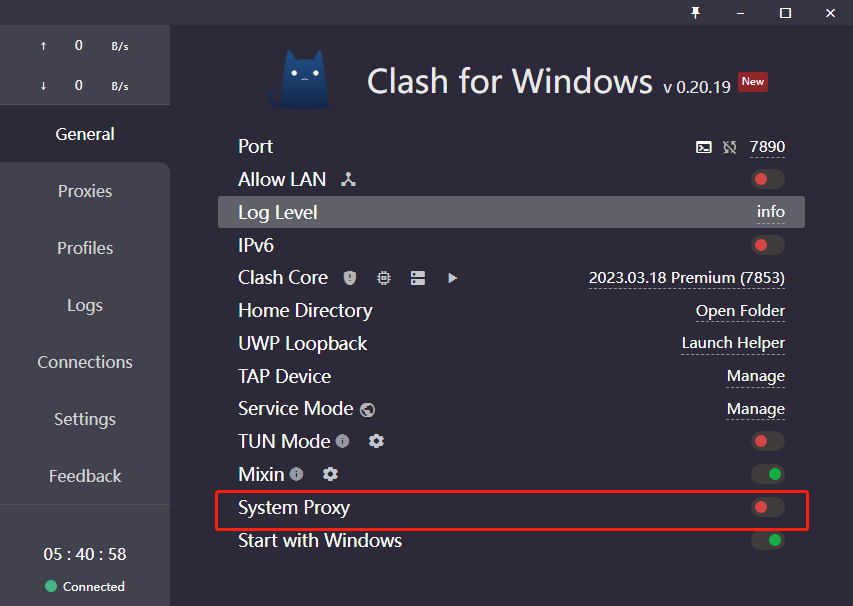Open the Profiles section
The width and height of the screenshot is (853, 606).
pos(85,248)
